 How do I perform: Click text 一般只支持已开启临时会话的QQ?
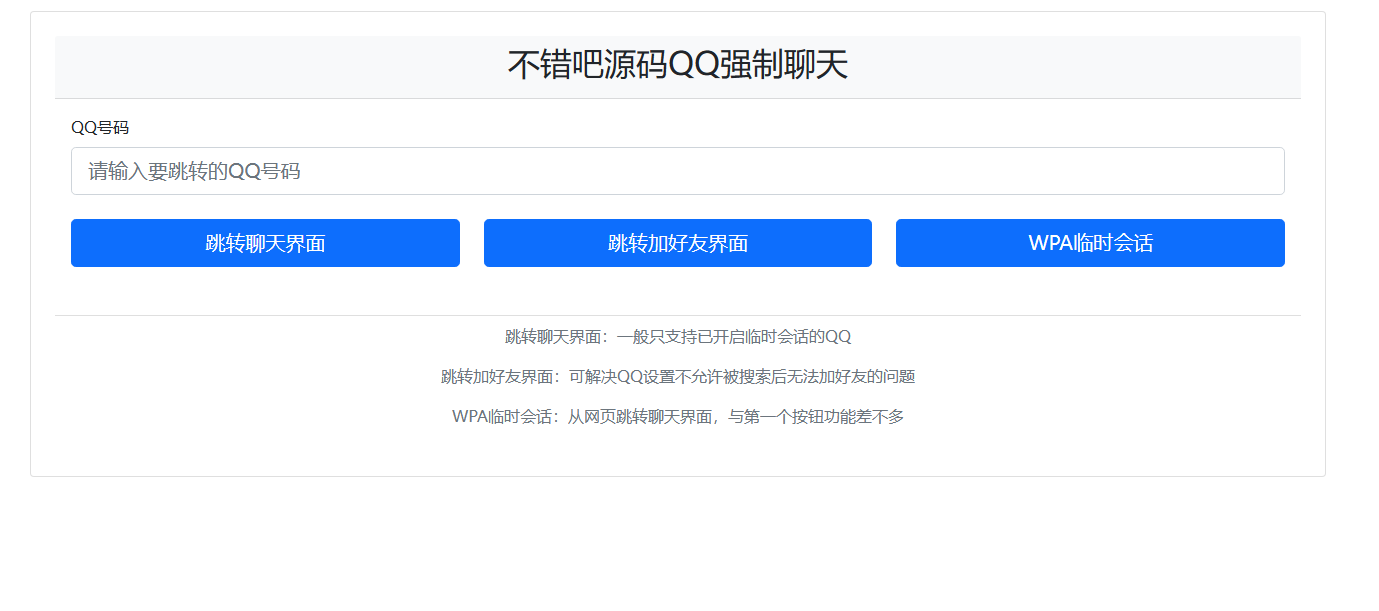[x=734, y=337]
